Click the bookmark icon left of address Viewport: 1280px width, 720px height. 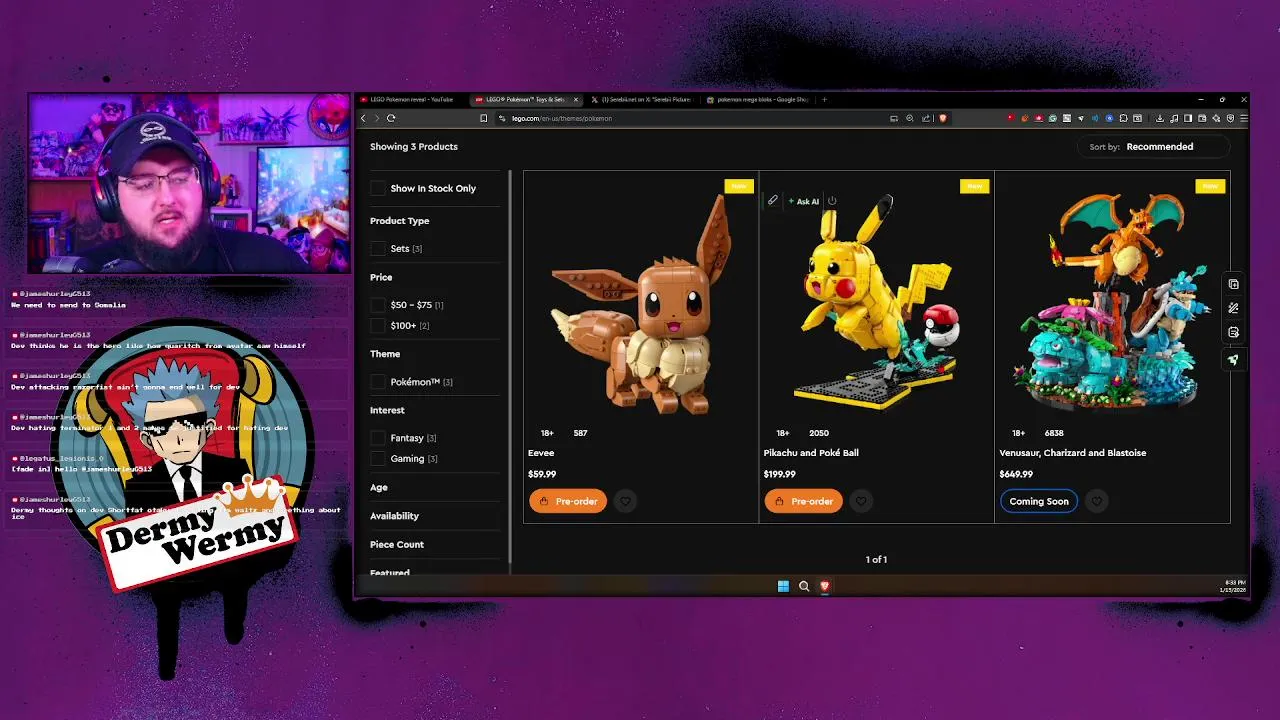point(483,118)
